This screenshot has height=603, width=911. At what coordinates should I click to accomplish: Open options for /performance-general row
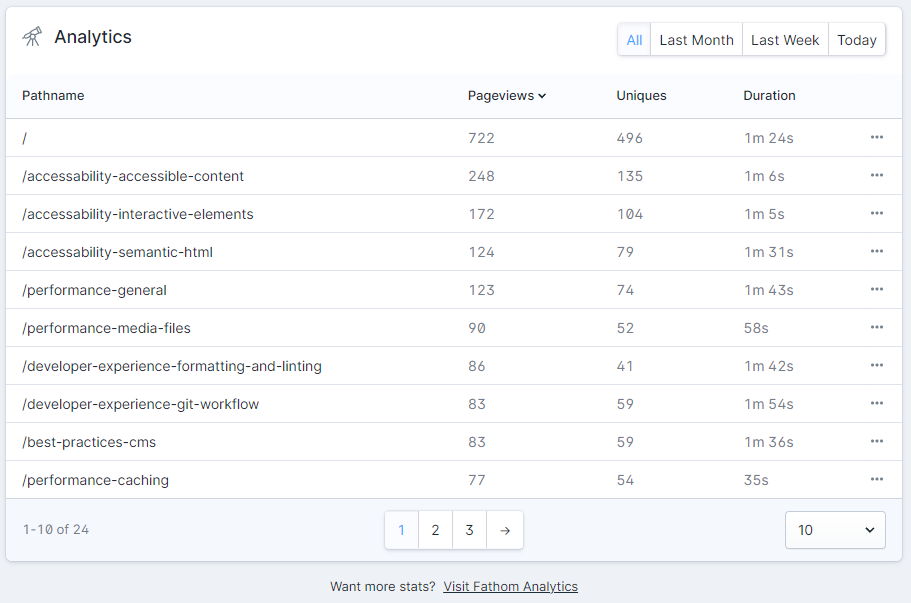877,289
